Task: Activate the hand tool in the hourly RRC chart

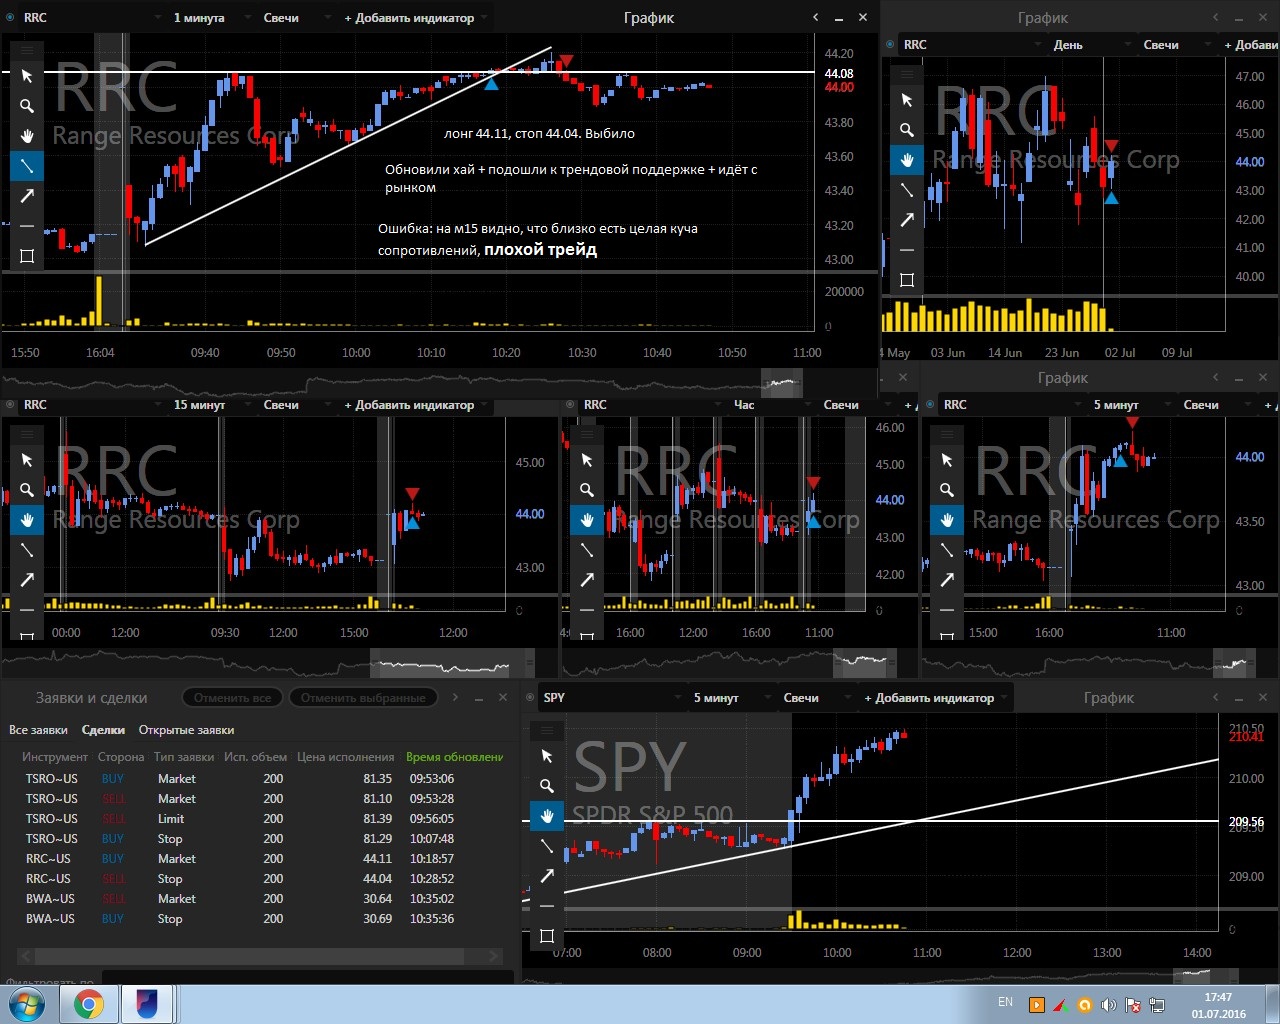Action: point(587,520)
